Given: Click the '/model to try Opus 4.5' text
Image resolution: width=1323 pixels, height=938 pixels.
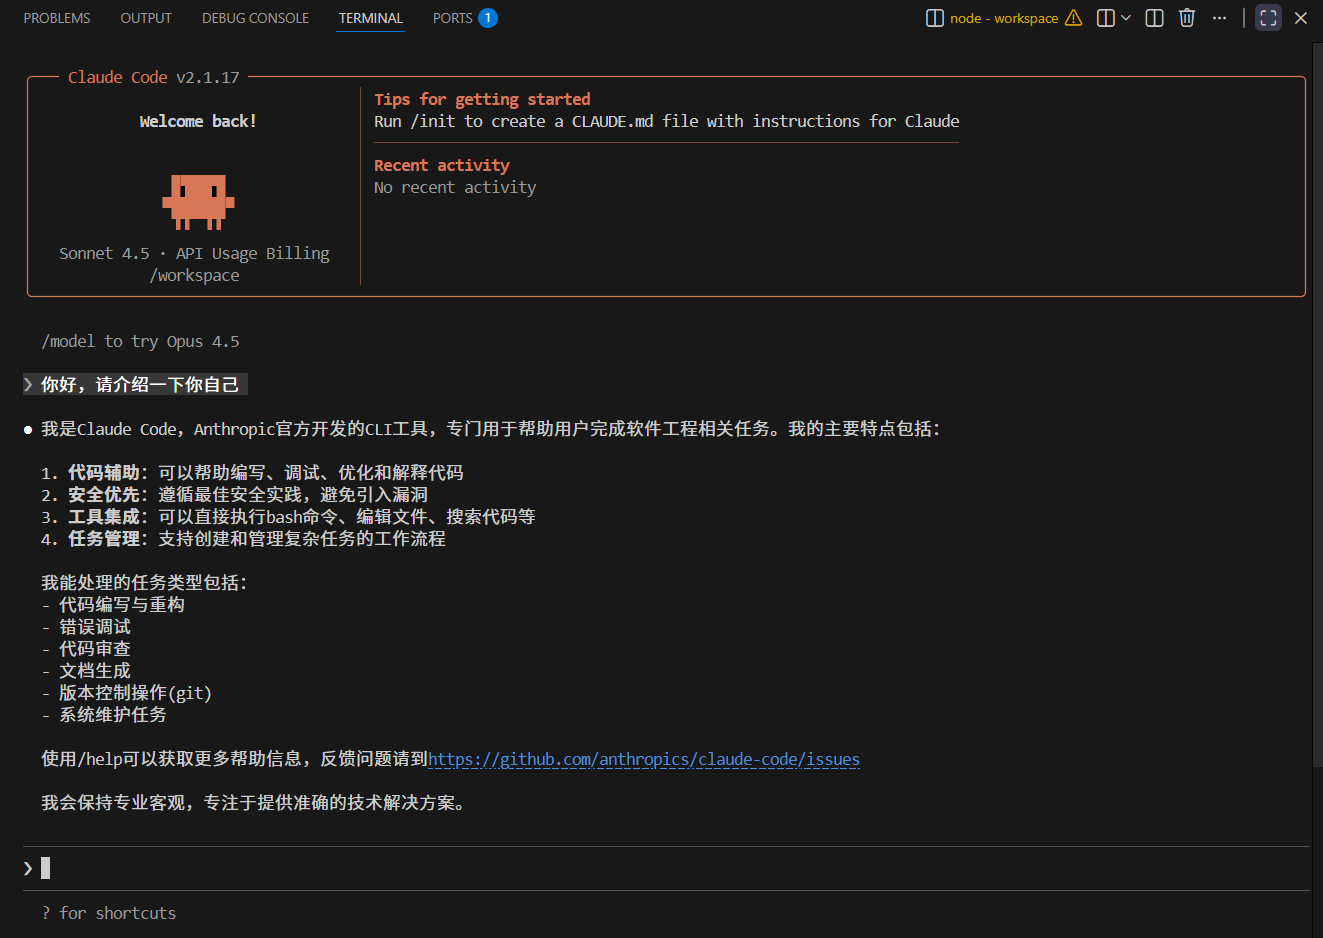Looking at the screenshot, I should pyautogui.click(x=140, y=341).
